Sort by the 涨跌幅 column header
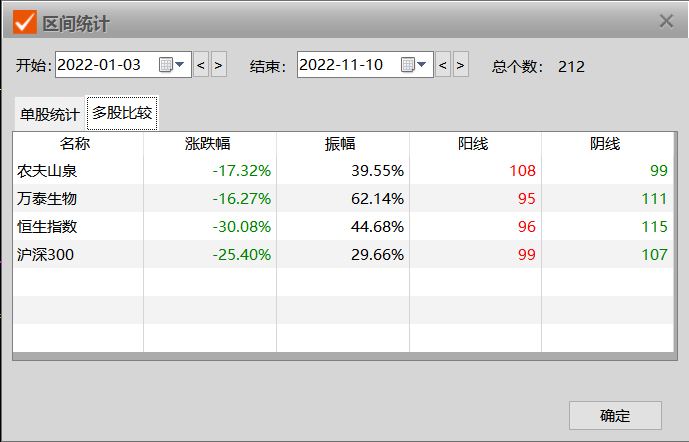 [209, 144]
